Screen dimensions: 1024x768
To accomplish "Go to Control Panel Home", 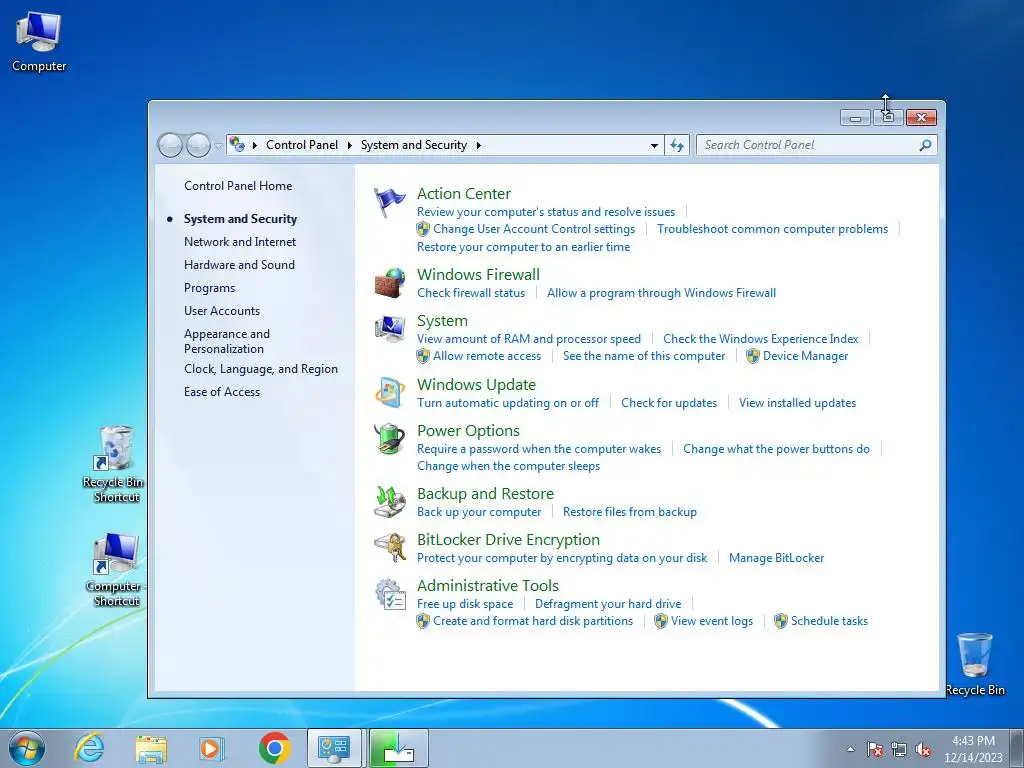I will click(238, 185).
